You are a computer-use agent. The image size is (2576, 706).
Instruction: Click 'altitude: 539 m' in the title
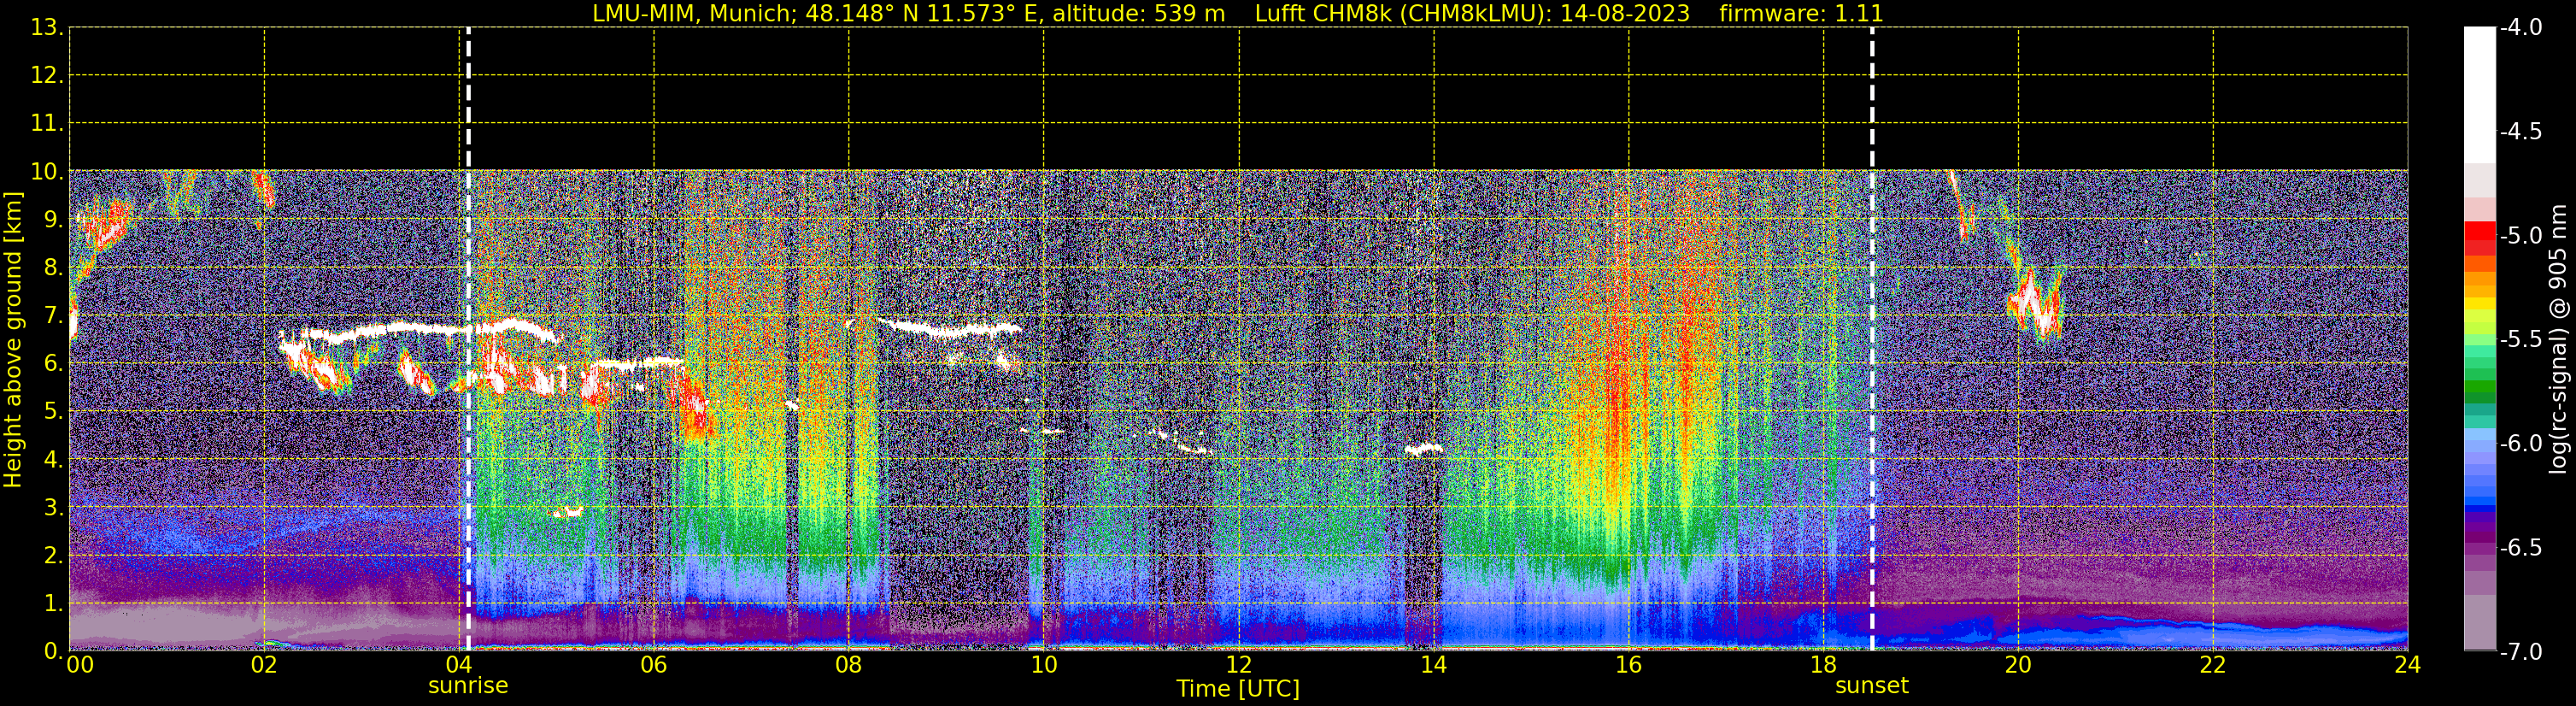1139,13
